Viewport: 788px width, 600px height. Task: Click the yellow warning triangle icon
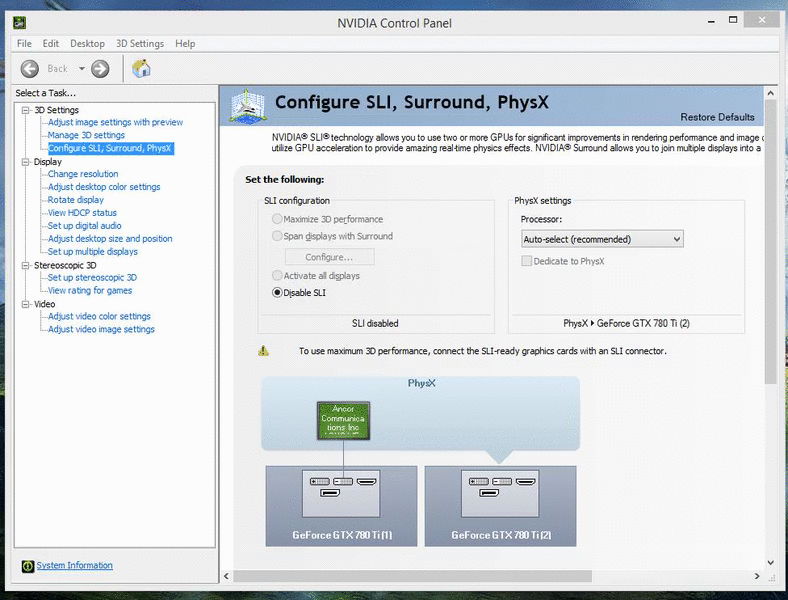click(x=263, y=351)
